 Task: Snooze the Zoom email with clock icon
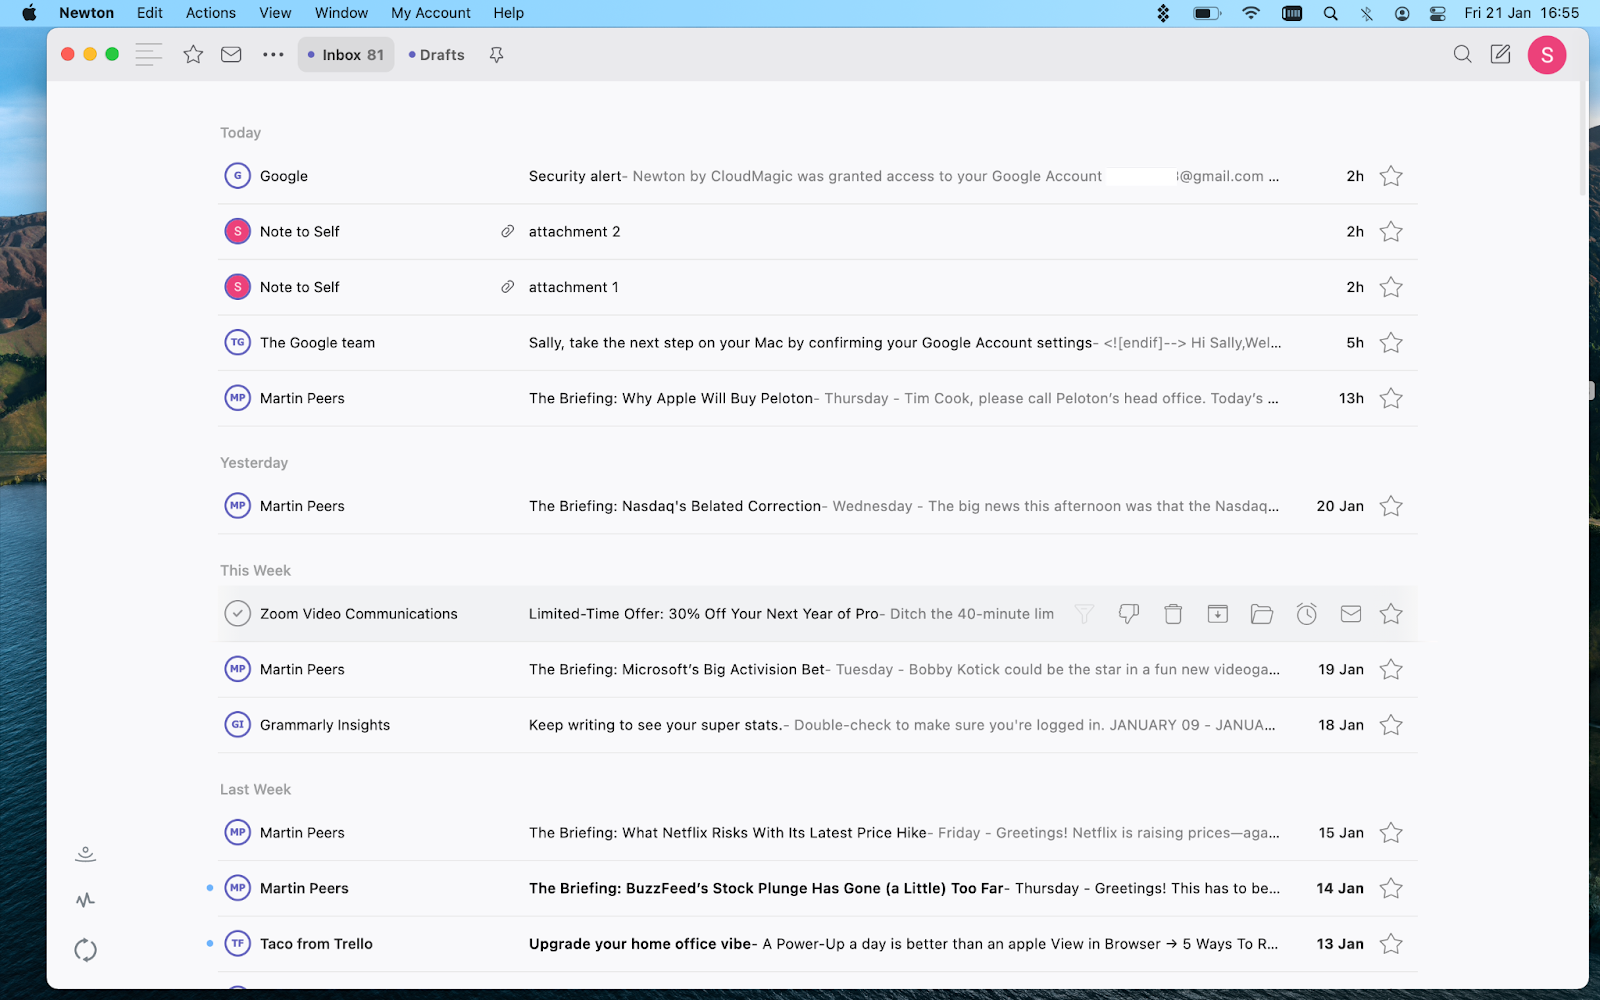1306,614
